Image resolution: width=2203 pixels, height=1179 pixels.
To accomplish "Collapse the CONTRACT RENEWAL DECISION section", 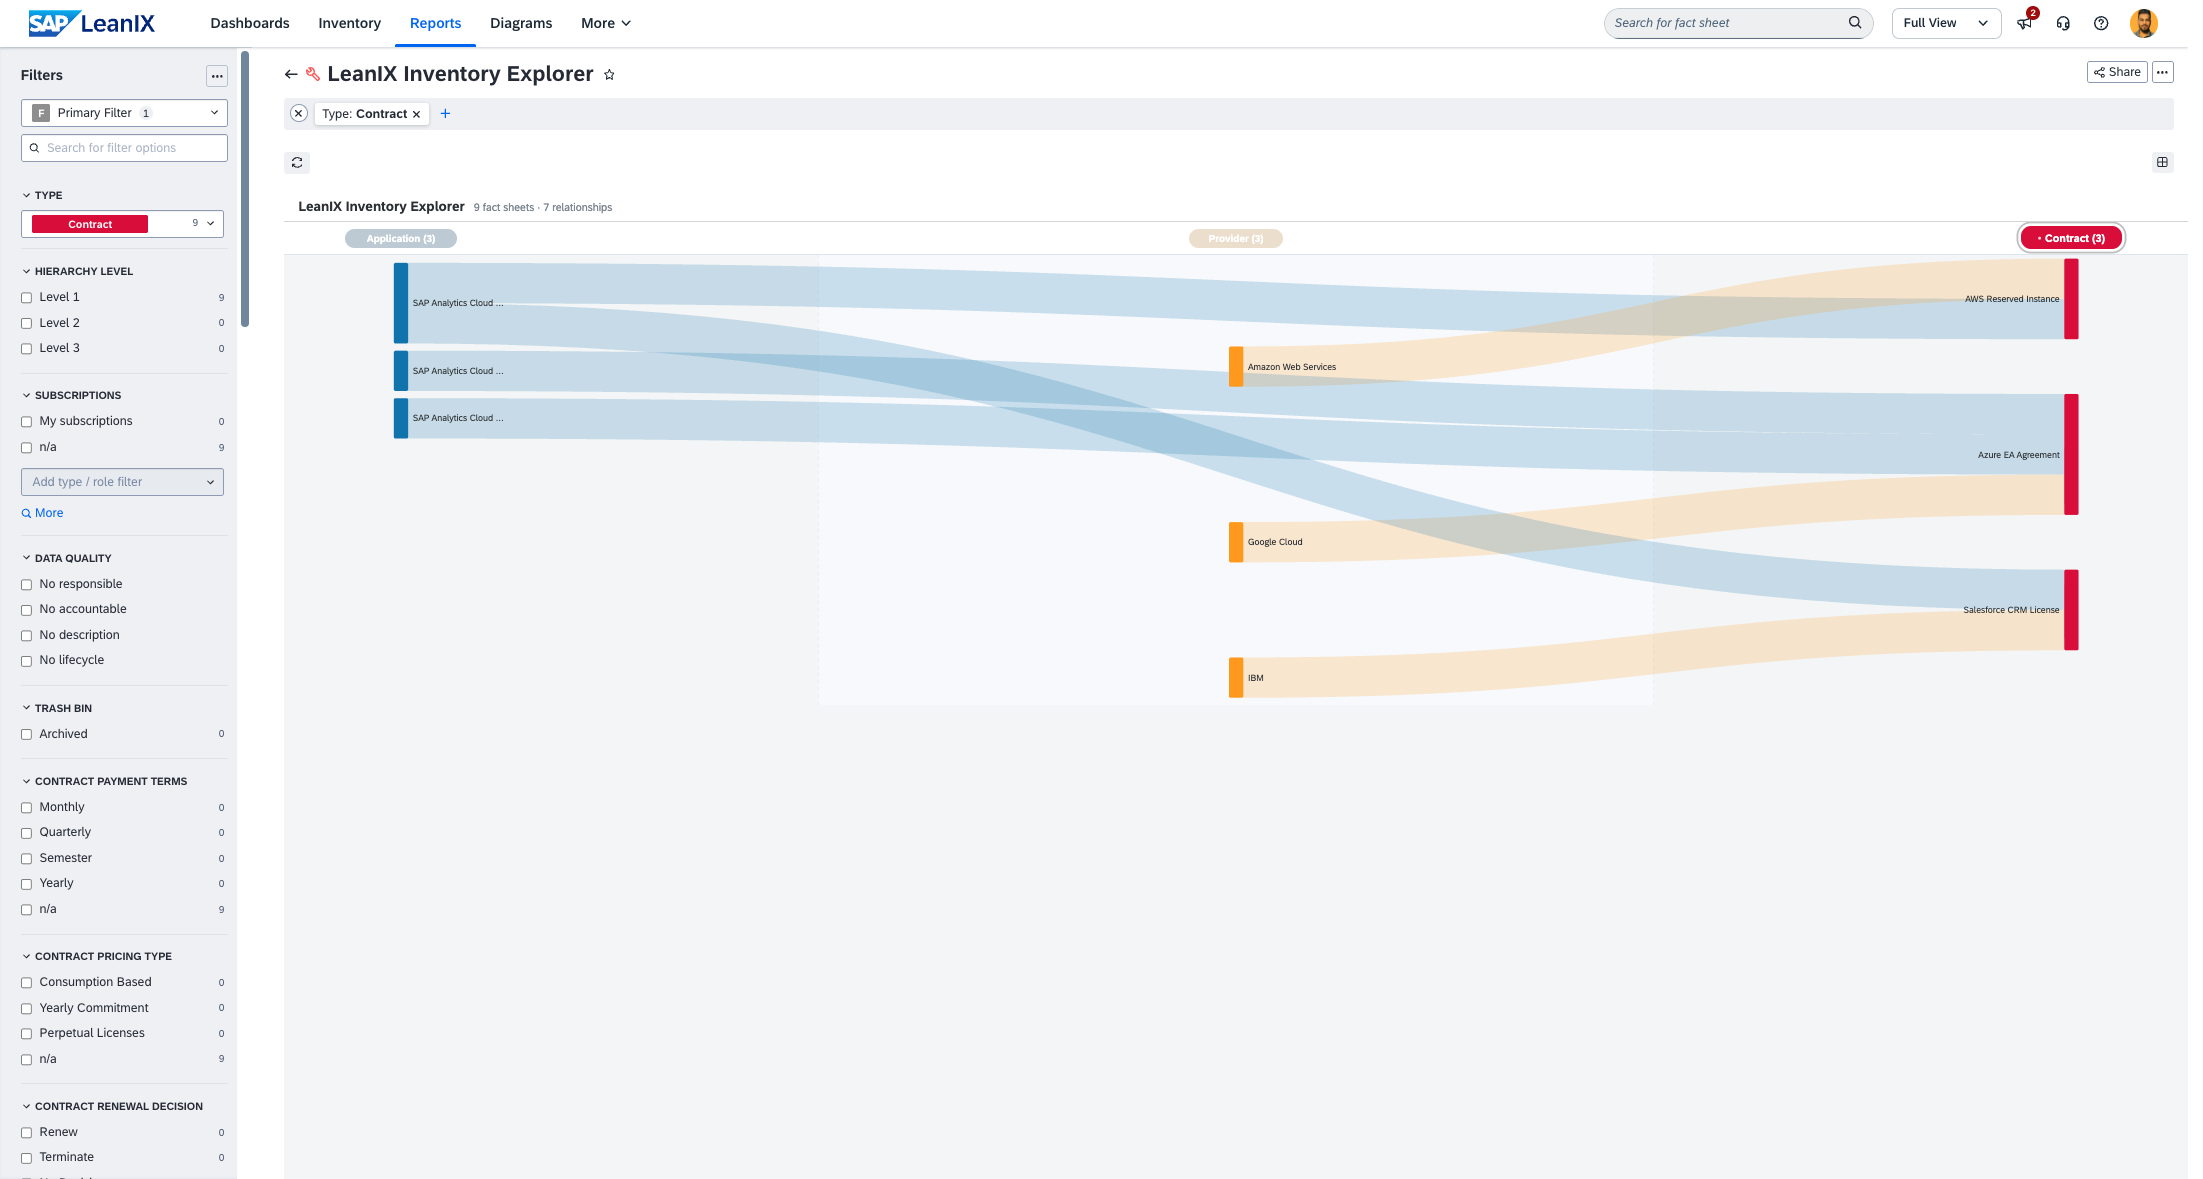I will tap(112, 1107).
